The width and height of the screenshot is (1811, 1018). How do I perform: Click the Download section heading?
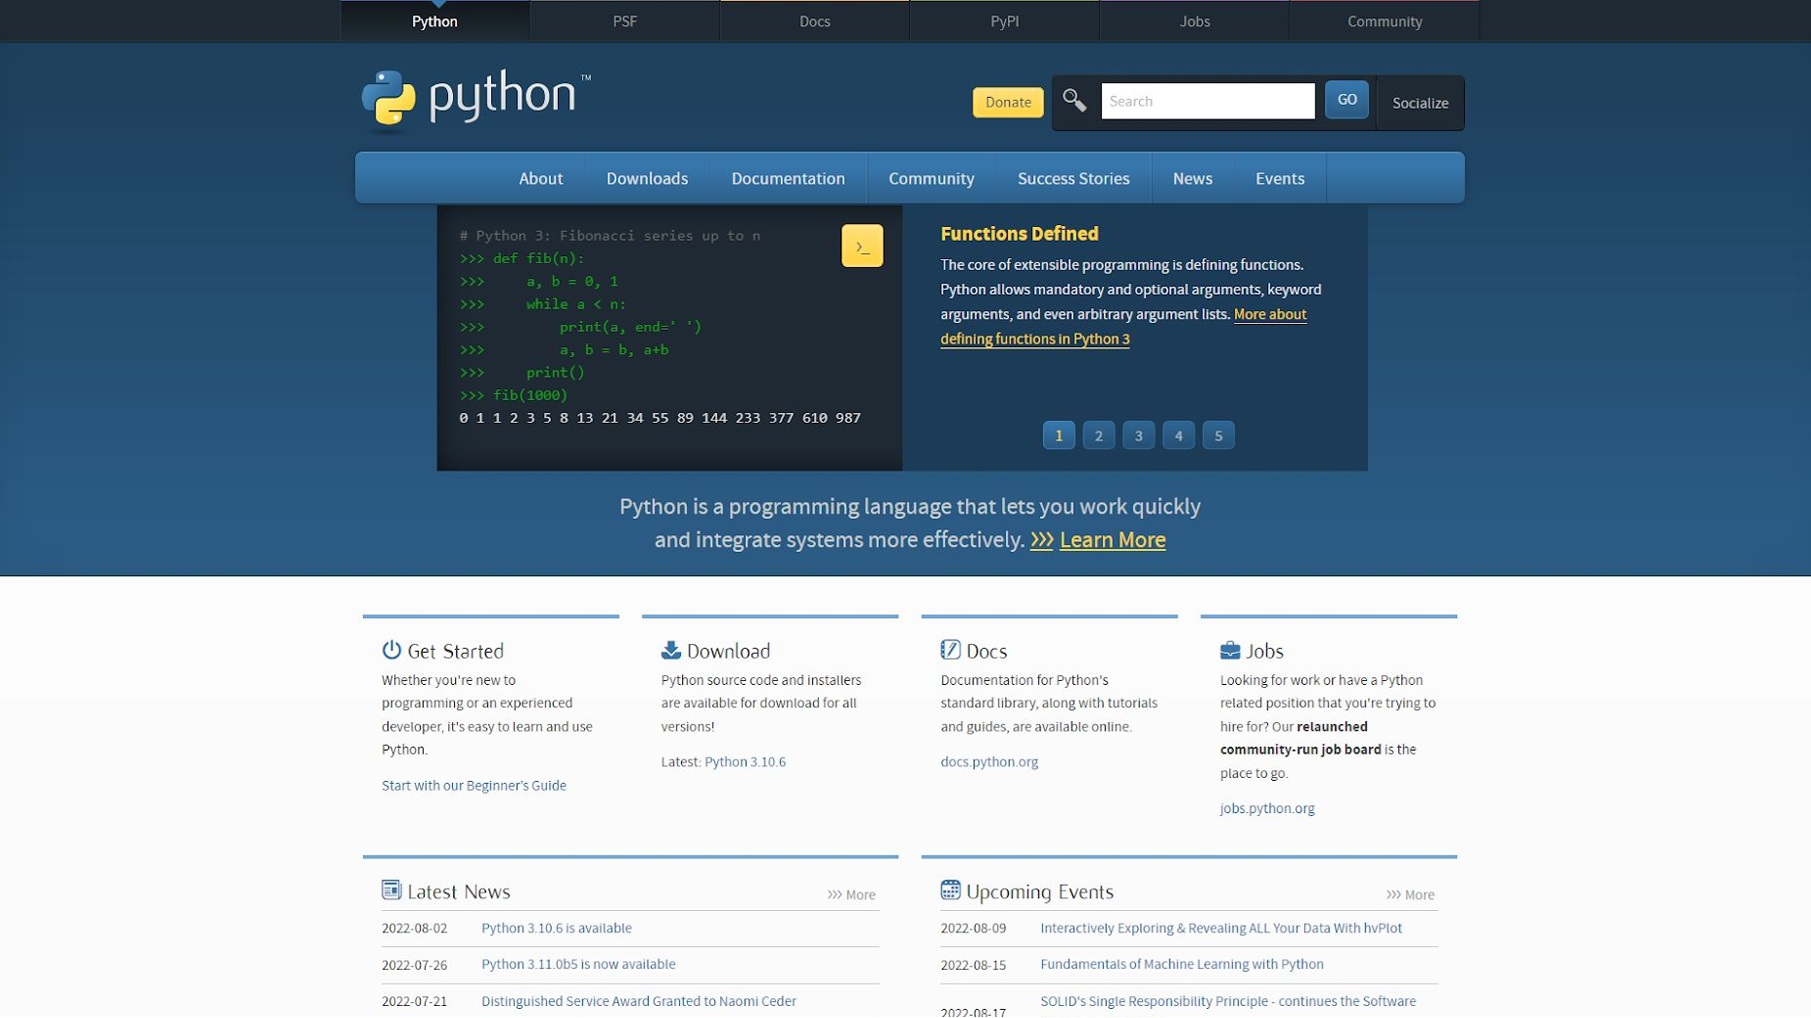(x=728, y=651)
